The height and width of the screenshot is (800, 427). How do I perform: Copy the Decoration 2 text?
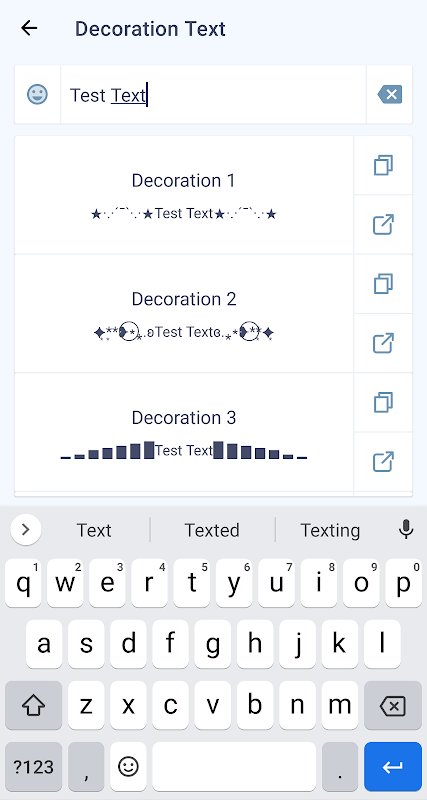pyautogui.click(x=383, y=284)
